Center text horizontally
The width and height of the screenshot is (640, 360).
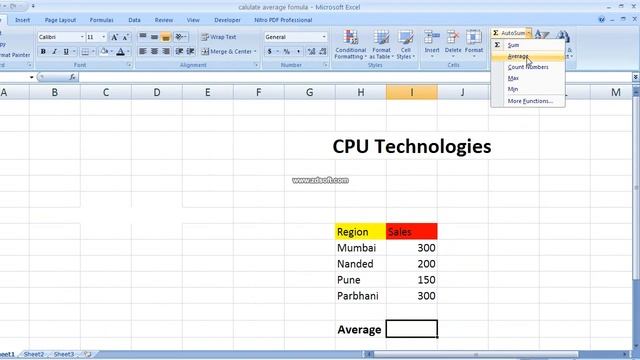tap(154, 51)
